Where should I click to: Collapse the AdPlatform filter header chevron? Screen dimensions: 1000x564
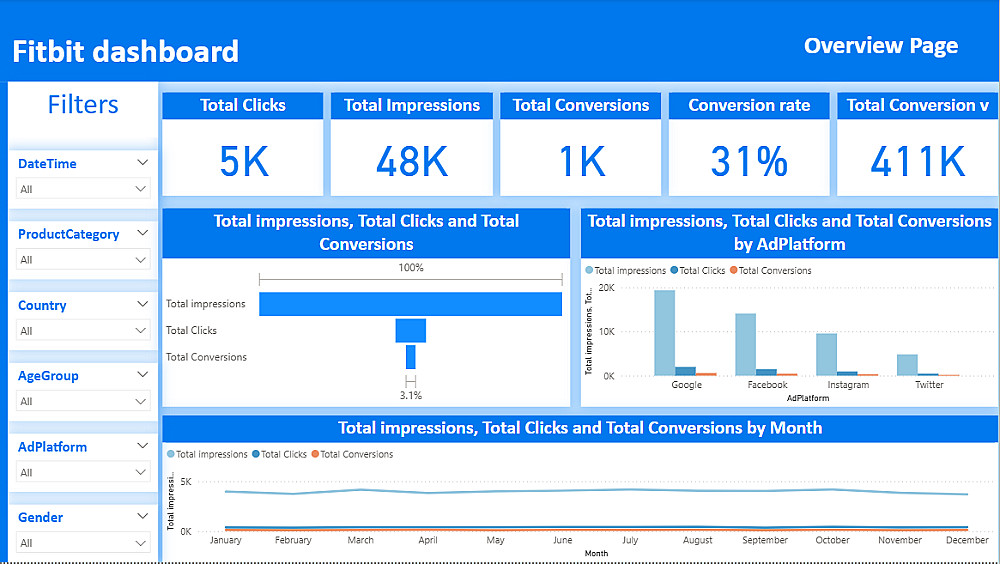coord(142,445)
